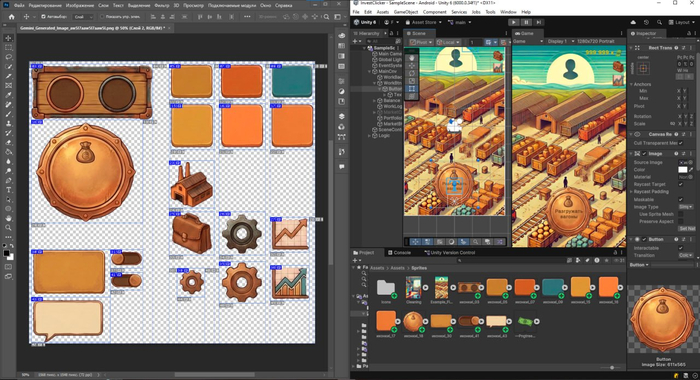
Task: Select the Rectangular Marquee tool in Photoshop
Action: click(8, 48)
